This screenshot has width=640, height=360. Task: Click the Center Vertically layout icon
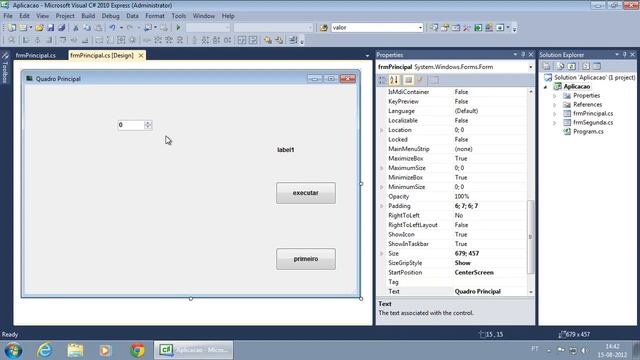click(253, 40)
